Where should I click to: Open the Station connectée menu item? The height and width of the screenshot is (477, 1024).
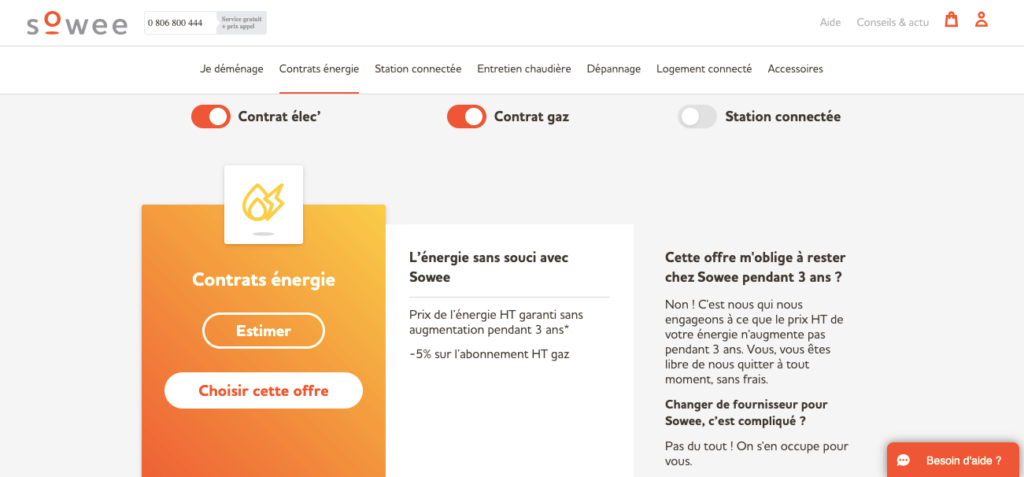(x=418, y=69)
